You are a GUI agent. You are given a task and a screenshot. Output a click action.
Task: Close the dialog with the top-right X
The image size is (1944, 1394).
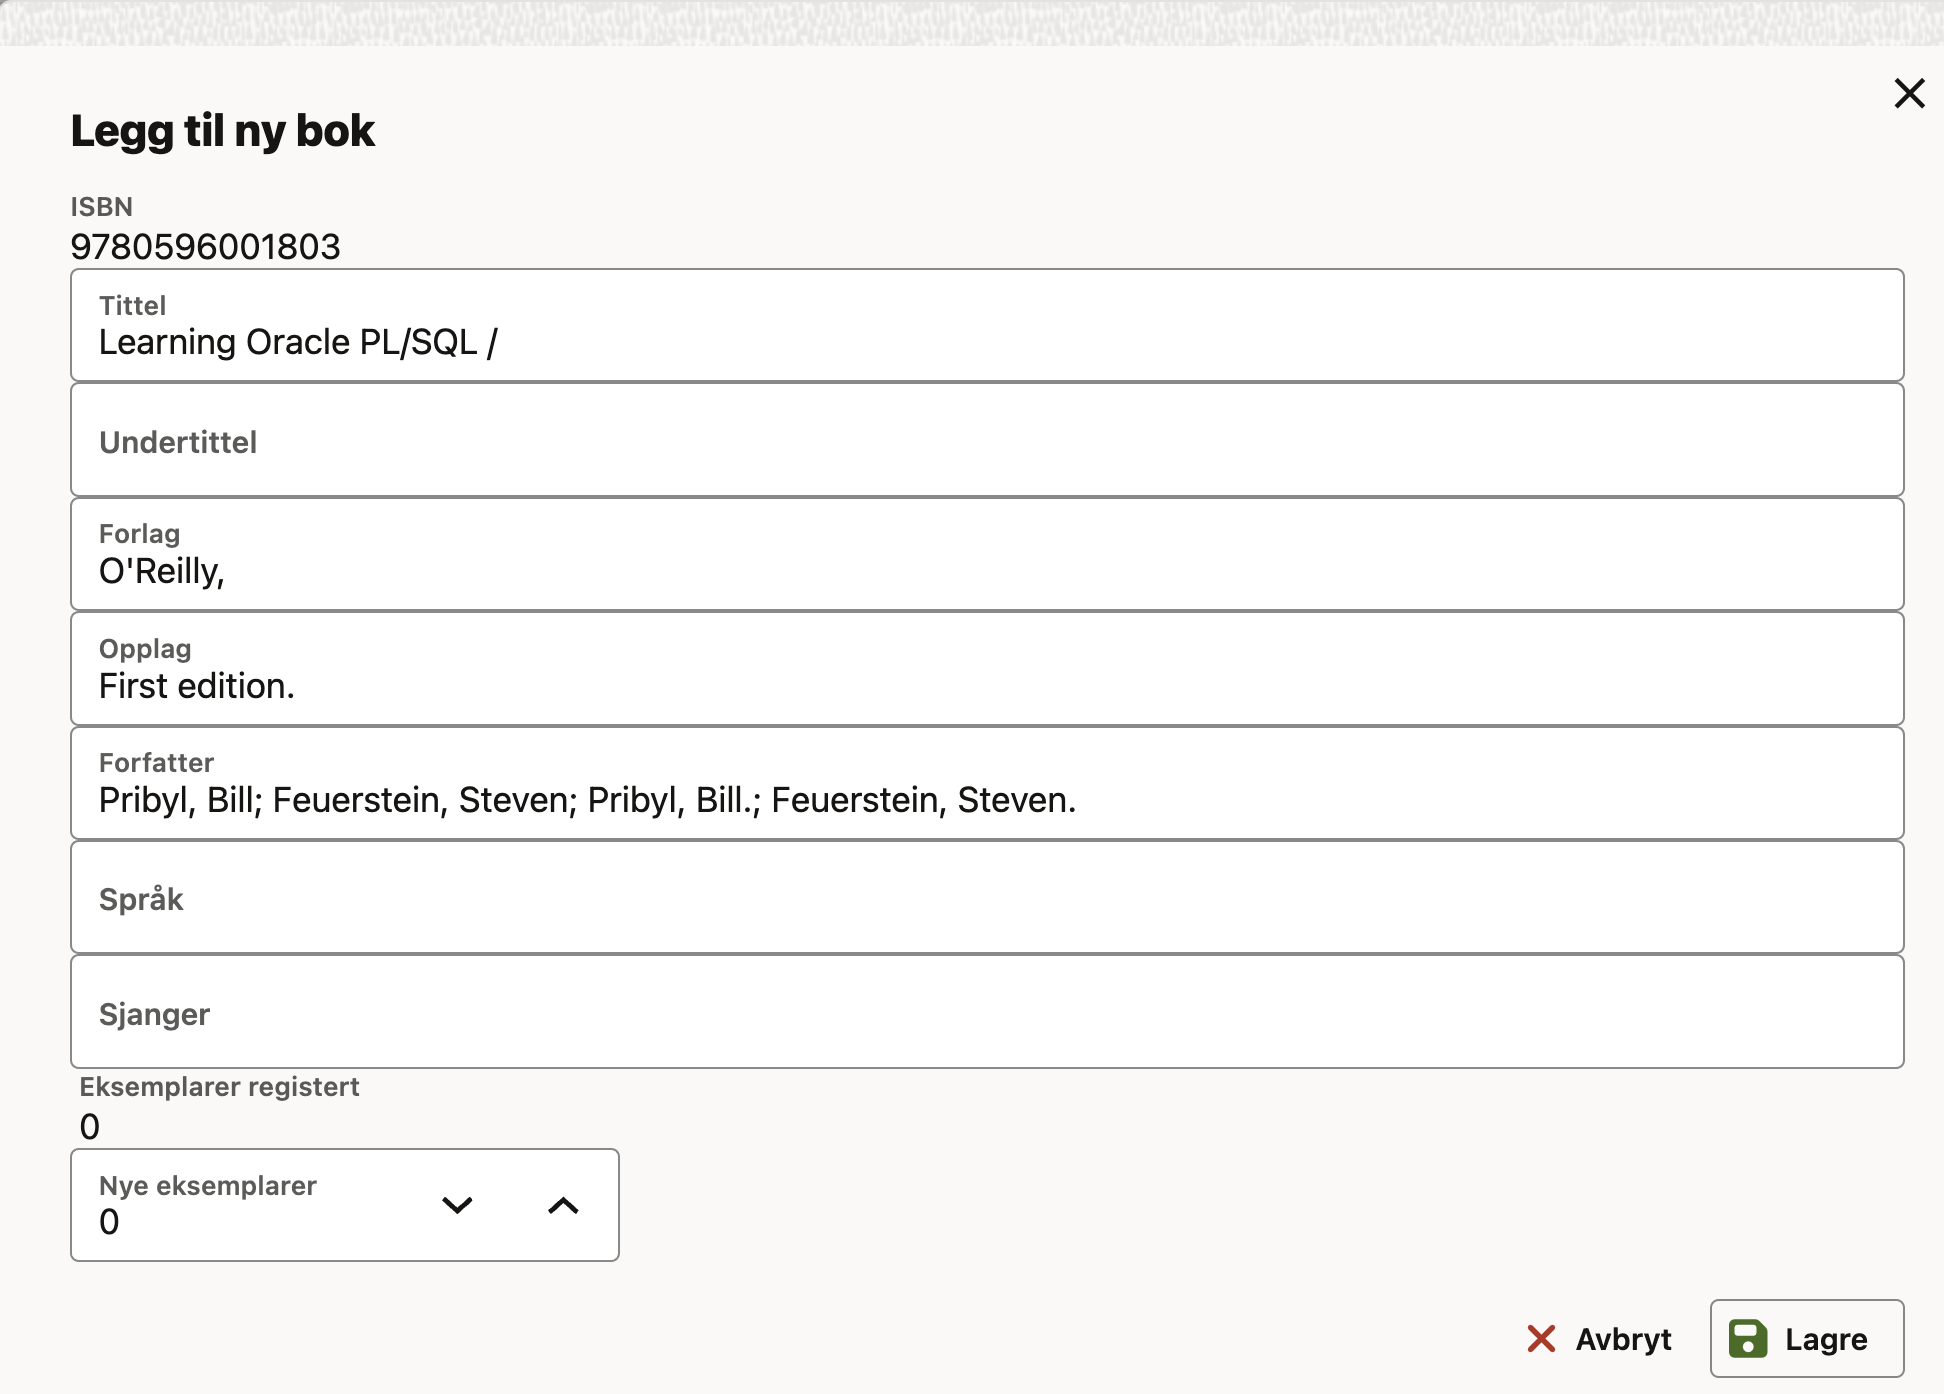tap(1909, 94)
